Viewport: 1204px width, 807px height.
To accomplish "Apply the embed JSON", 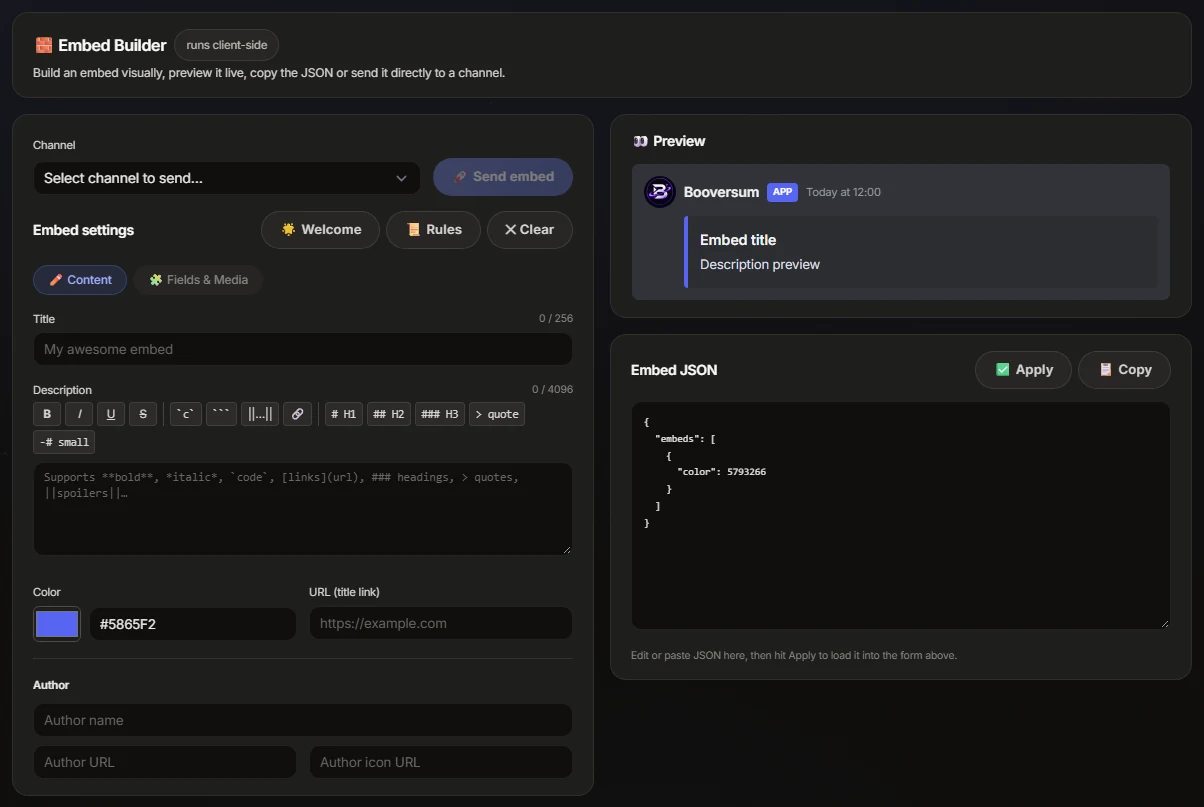I will coord(1023,370).
